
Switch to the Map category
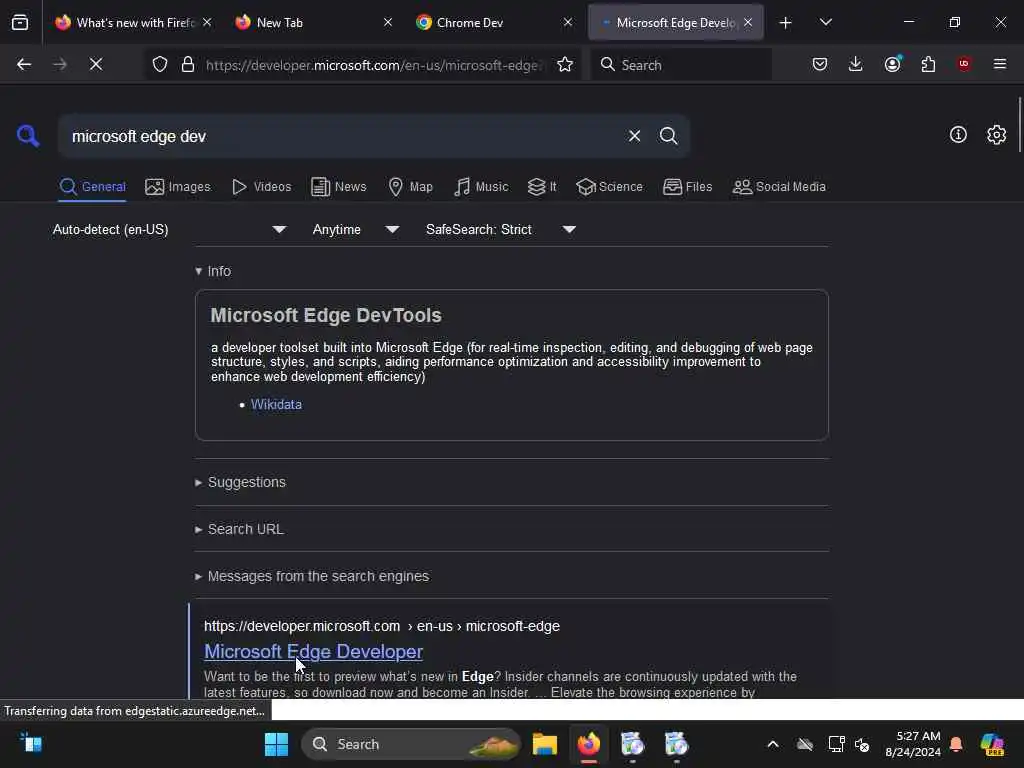coord(410,187)
